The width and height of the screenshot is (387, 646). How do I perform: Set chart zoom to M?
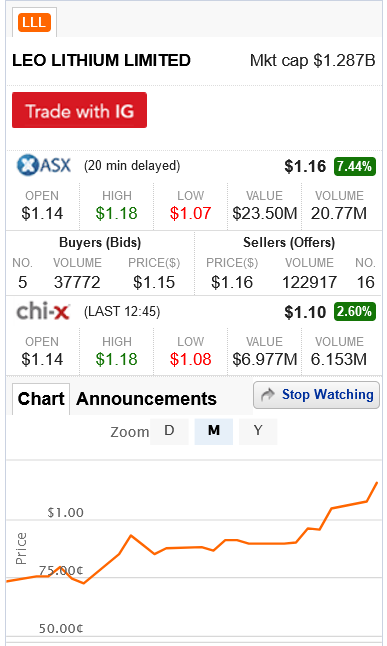tap(213, 431)
